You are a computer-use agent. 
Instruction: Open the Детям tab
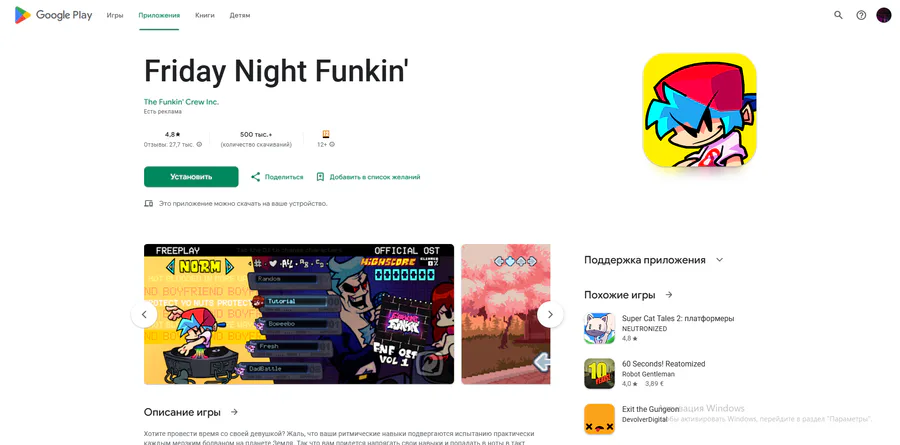point(240,16)
